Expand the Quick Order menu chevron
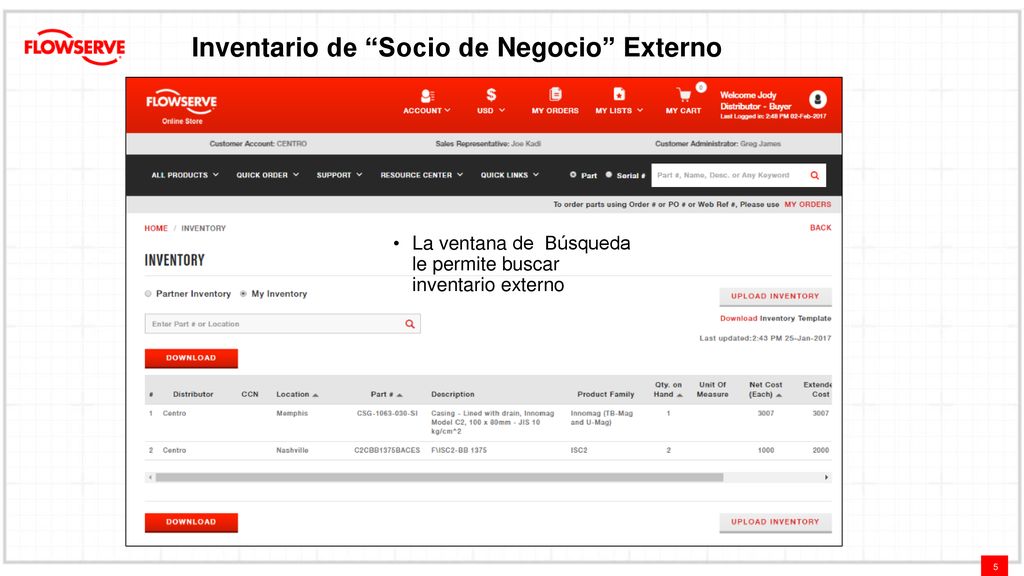1024x576 pixels. coord(296,175)
